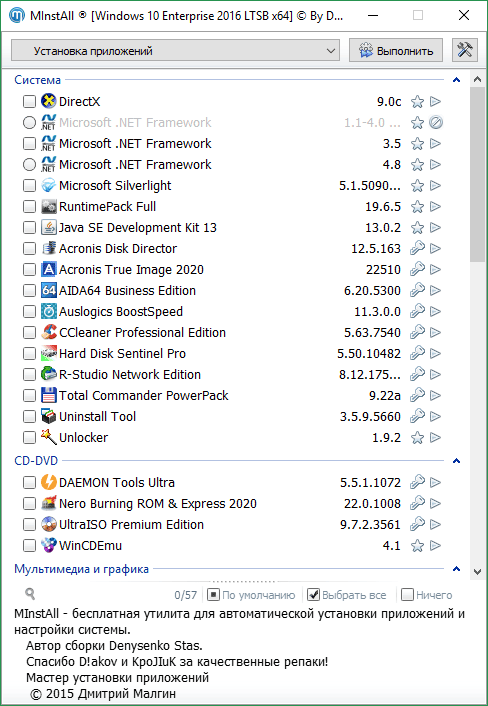
Task: Click the search magnifier icon
Action: 31,594
